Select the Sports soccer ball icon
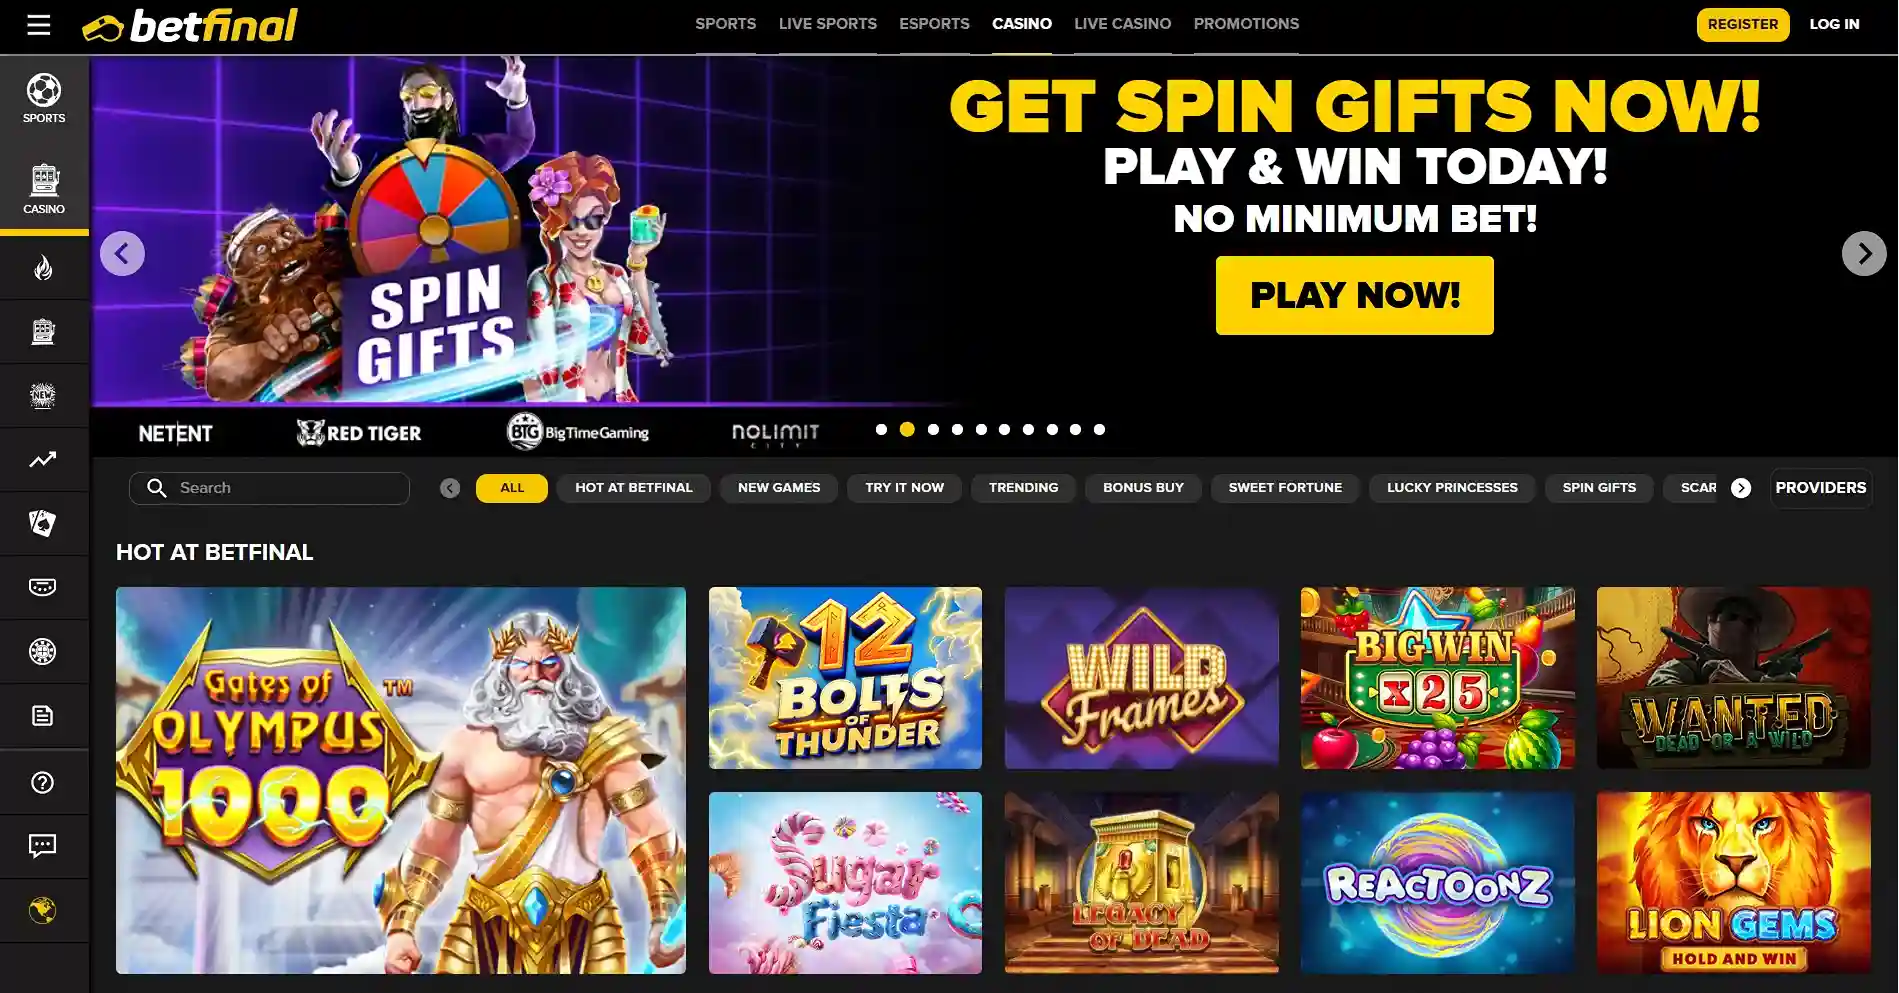This screenshot has height=993, width=1899. pyautogui.click(x=44, y=91)
